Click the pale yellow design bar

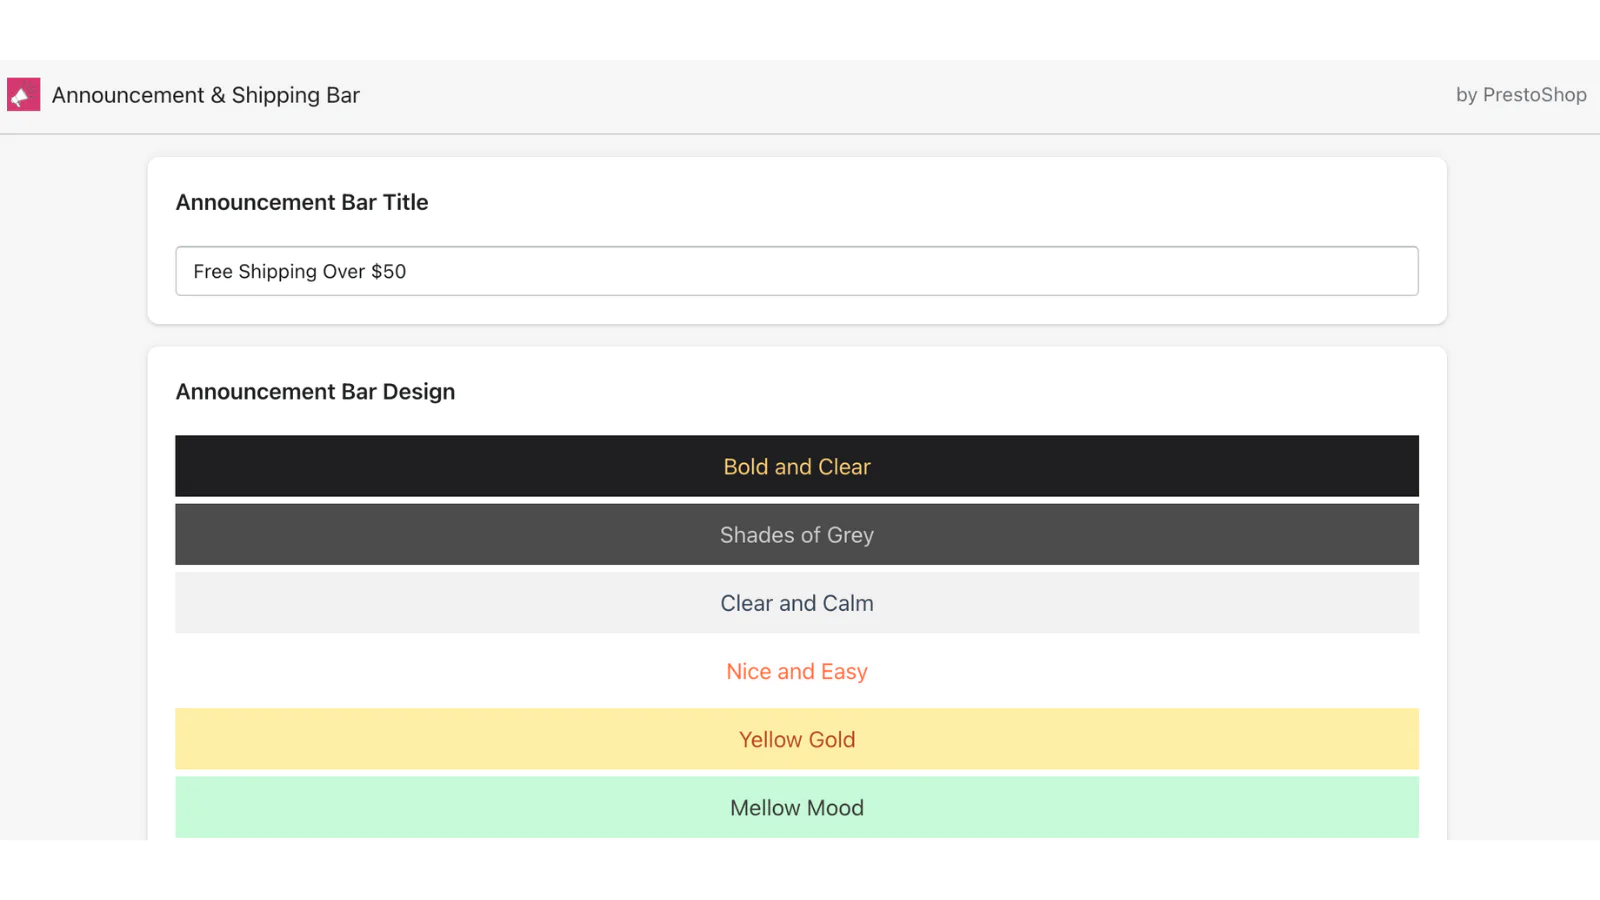pyautogui.click(x=400, y=740)
